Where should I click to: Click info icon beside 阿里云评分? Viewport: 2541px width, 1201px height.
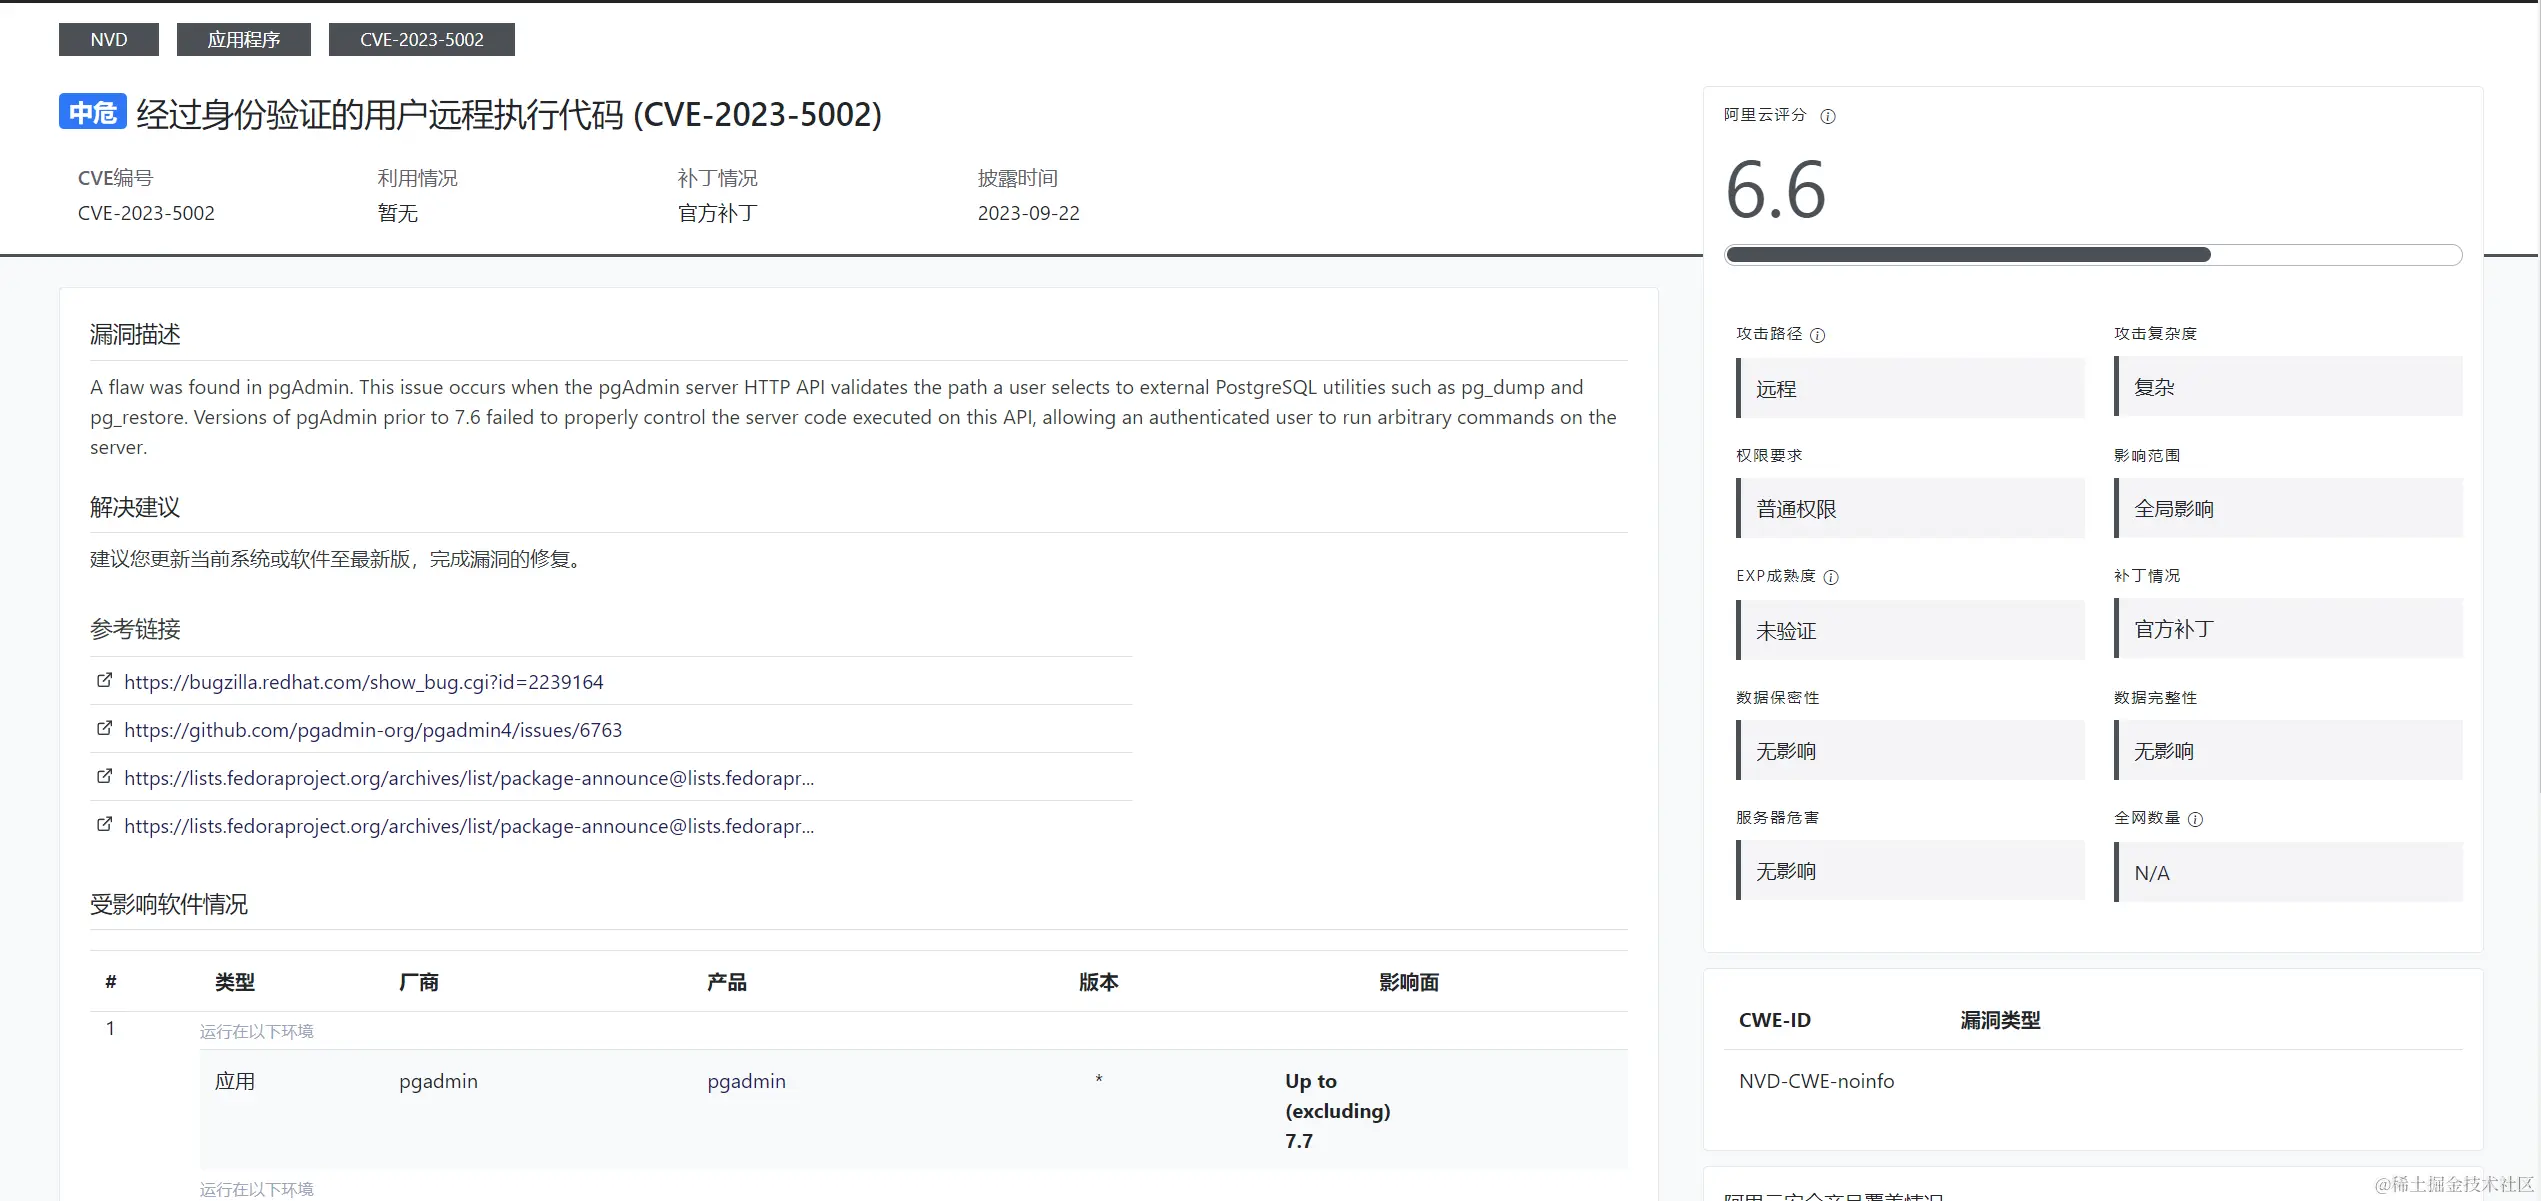(1828, 116)
